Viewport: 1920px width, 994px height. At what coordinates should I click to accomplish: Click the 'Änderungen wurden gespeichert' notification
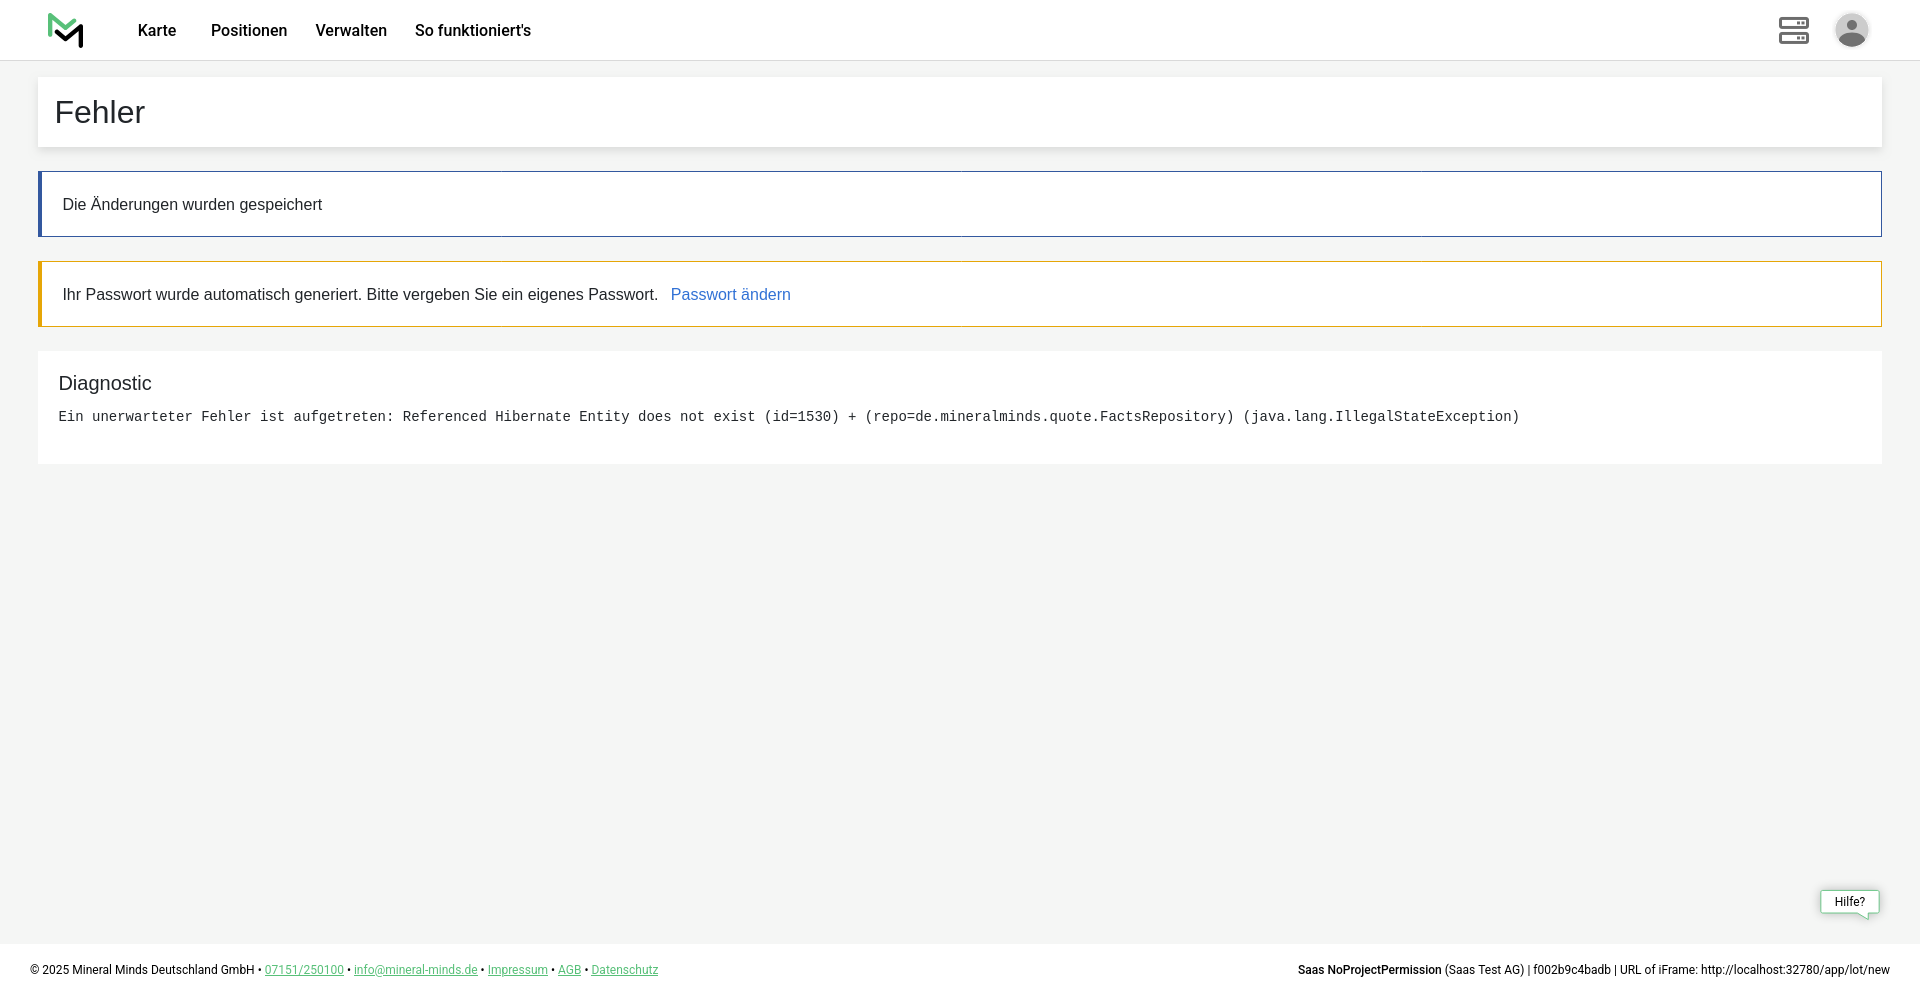click(192, 205)
